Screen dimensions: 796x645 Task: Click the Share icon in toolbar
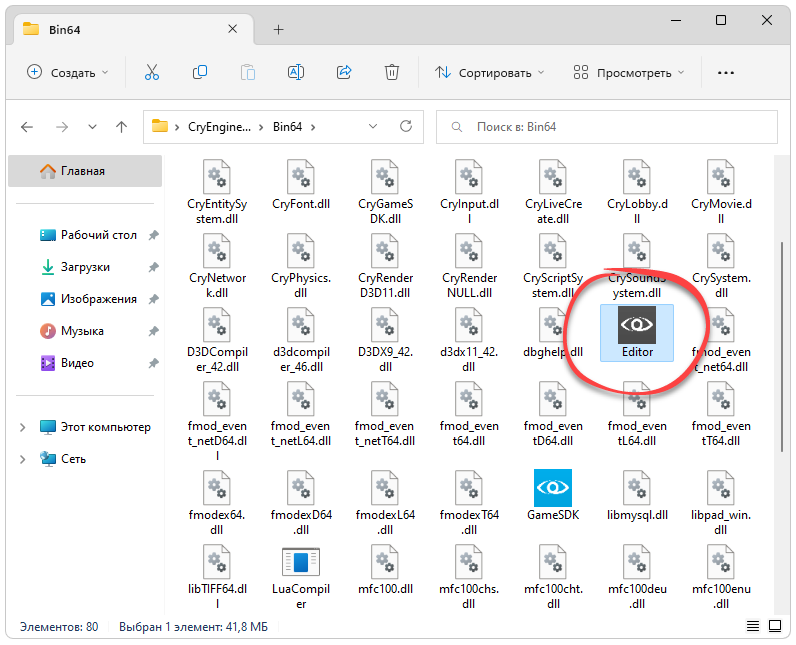click(344, 72)
